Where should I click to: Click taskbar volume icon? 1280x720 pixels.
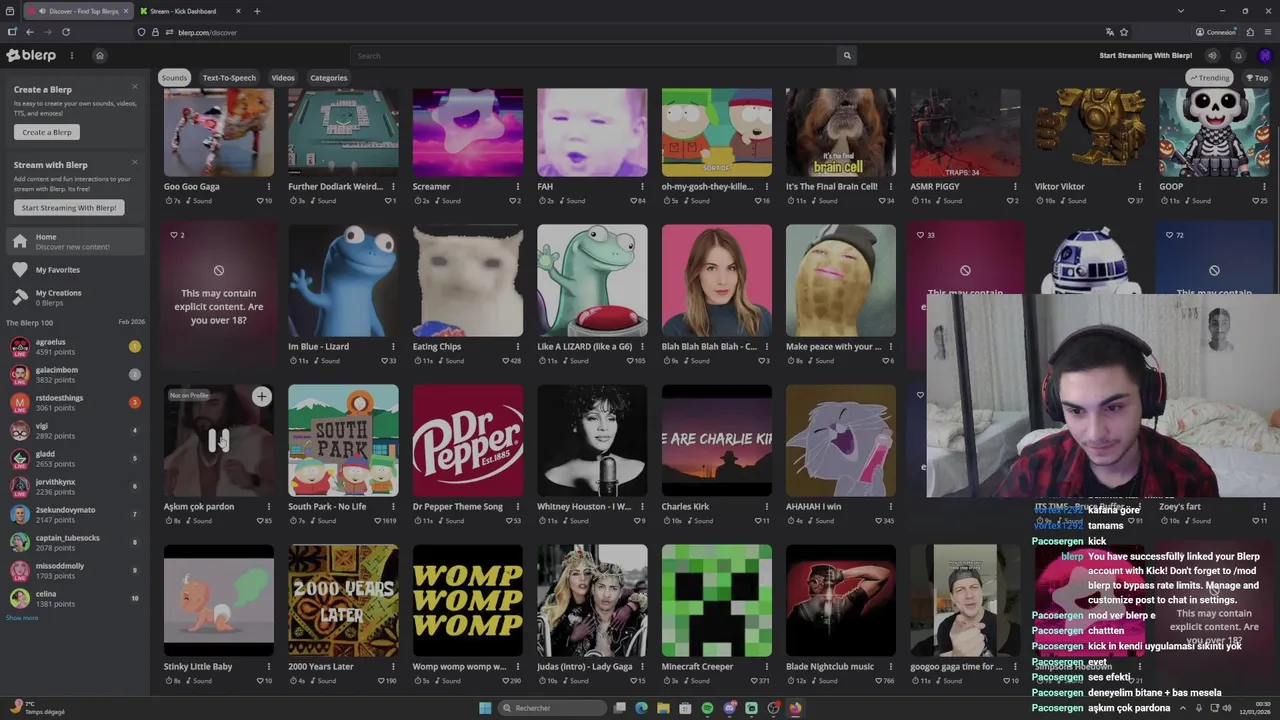coord(1227,708)
